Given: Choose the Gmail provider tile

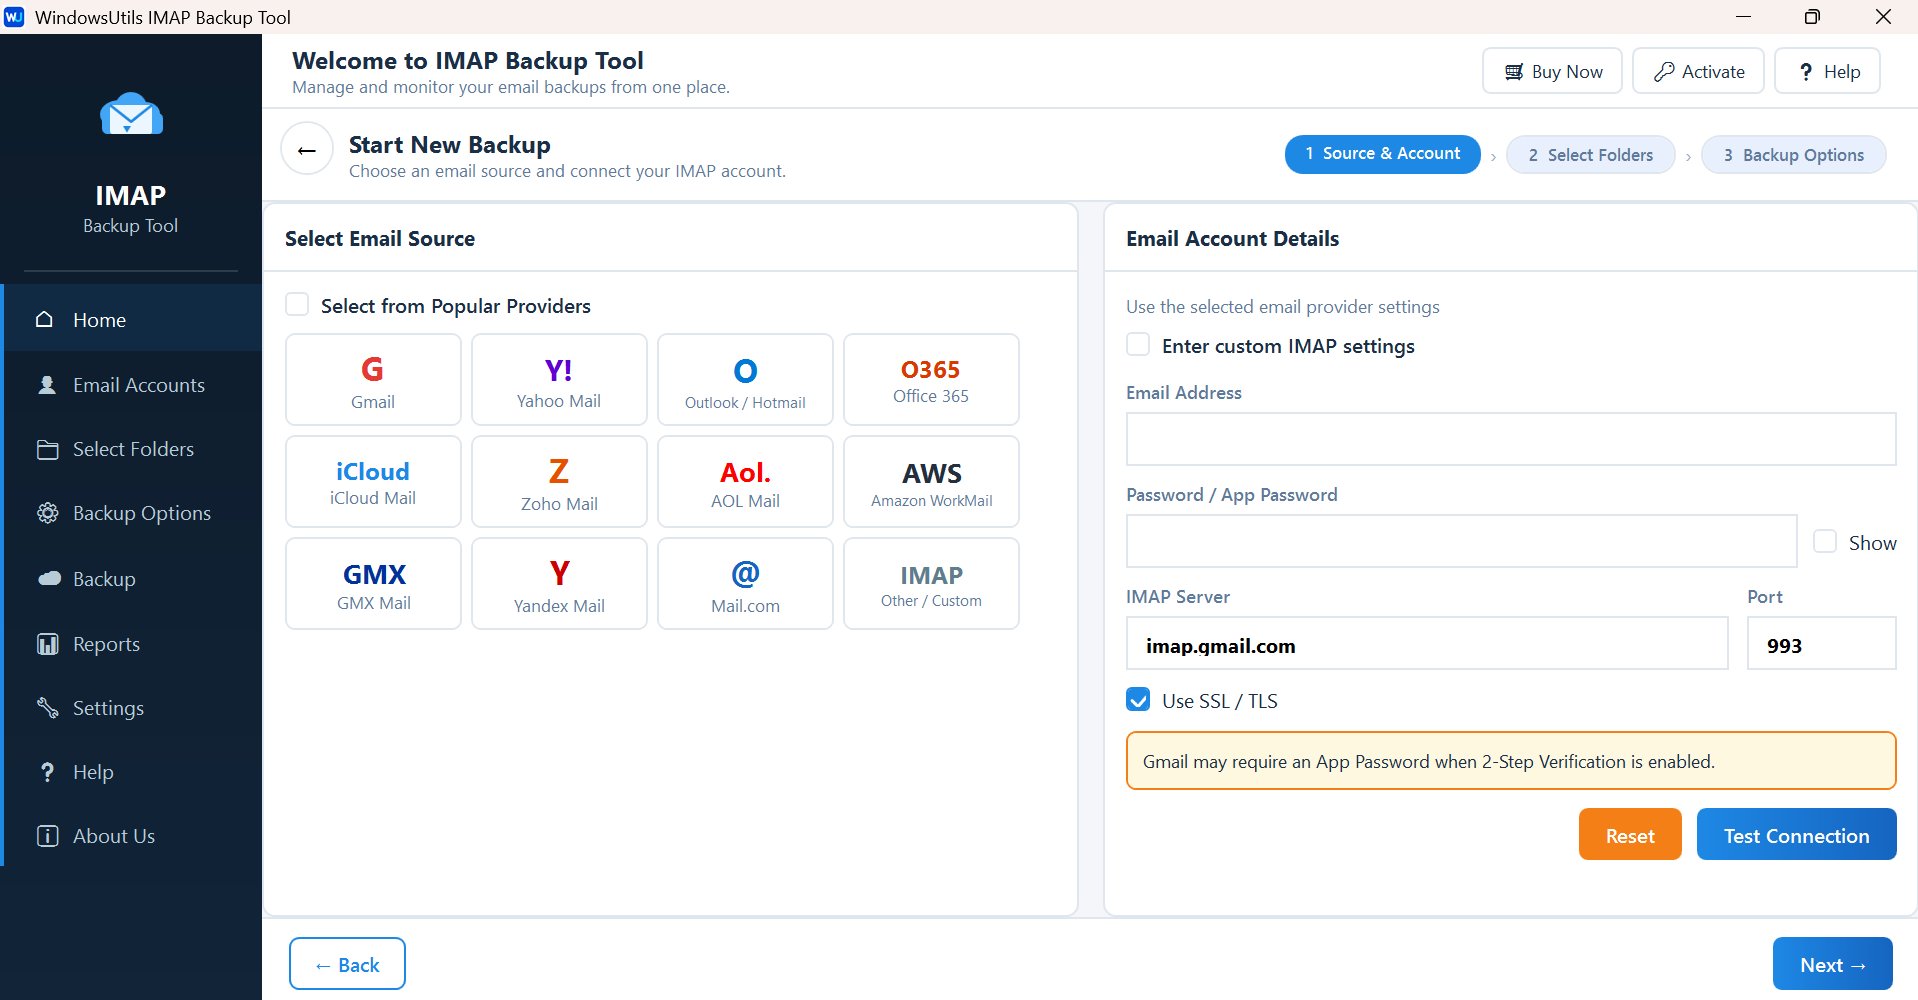Looking at the screenshot, I should pyautogui.click(x=373, y=380).
